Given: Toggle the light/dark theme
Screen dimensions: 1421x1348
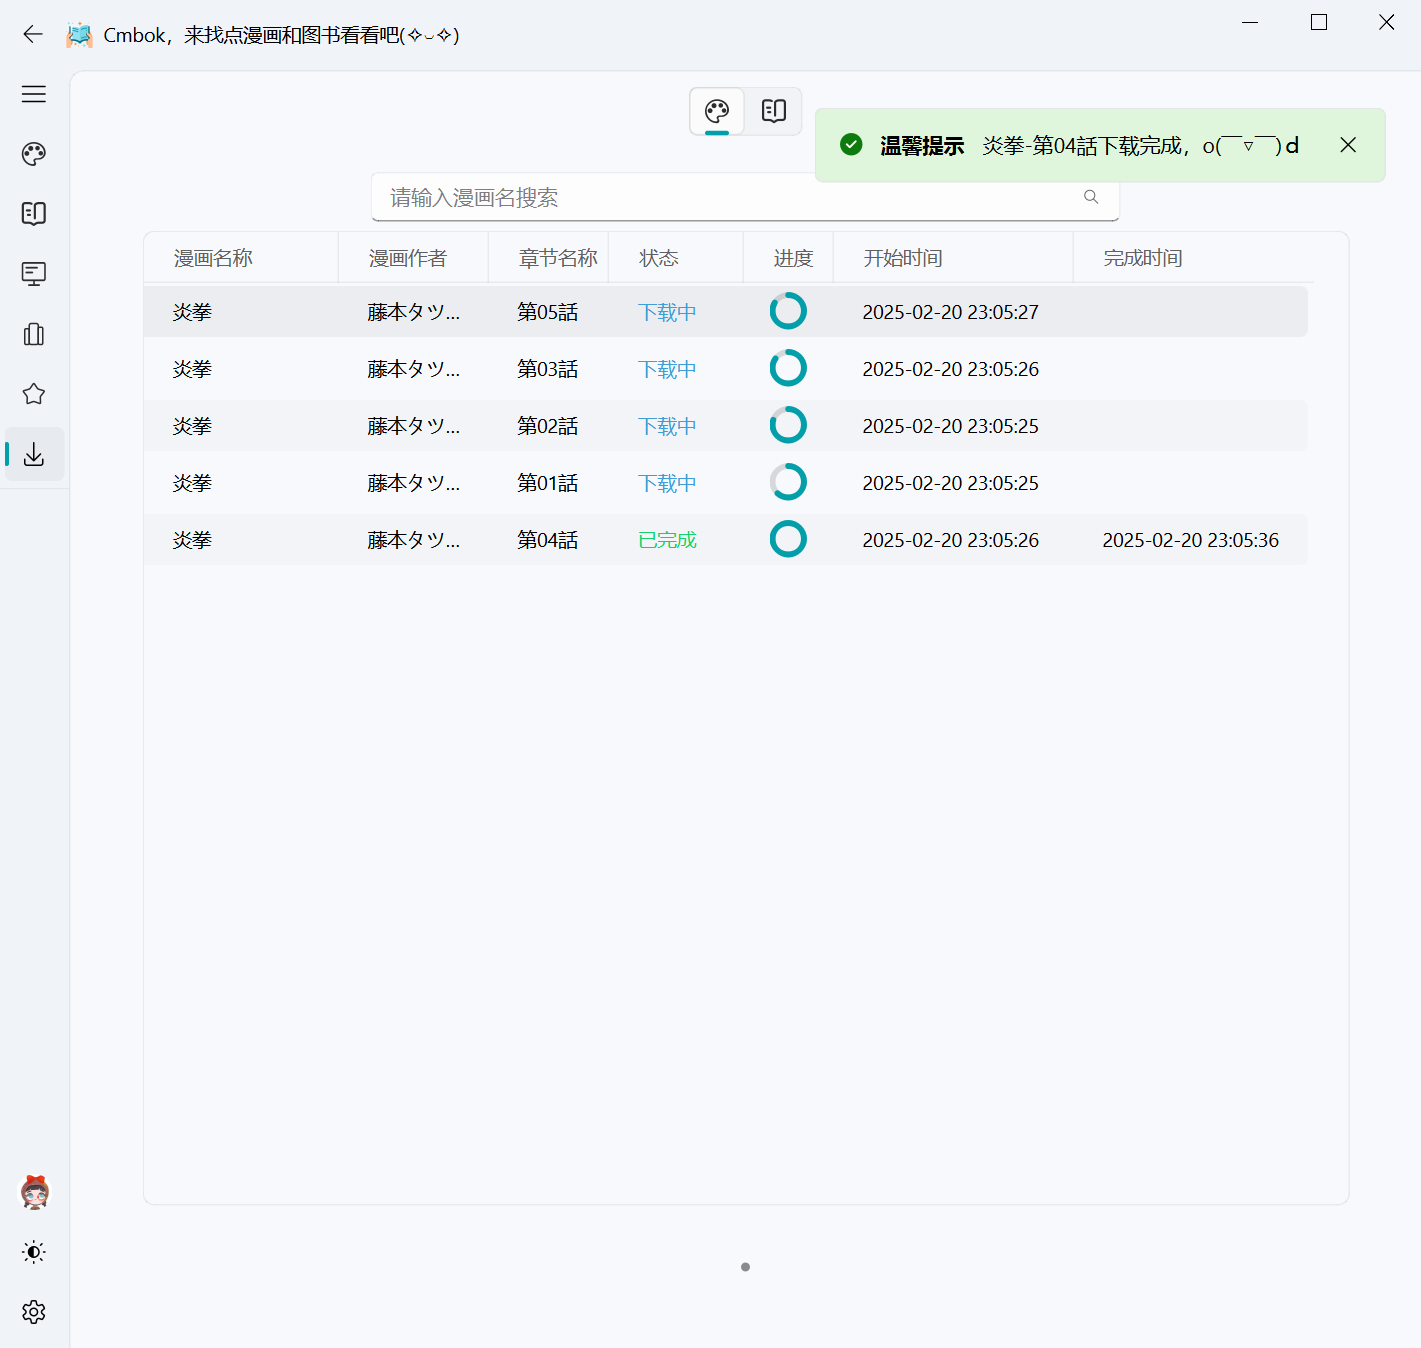Looking at the screenshot, I should (34, 1252).
